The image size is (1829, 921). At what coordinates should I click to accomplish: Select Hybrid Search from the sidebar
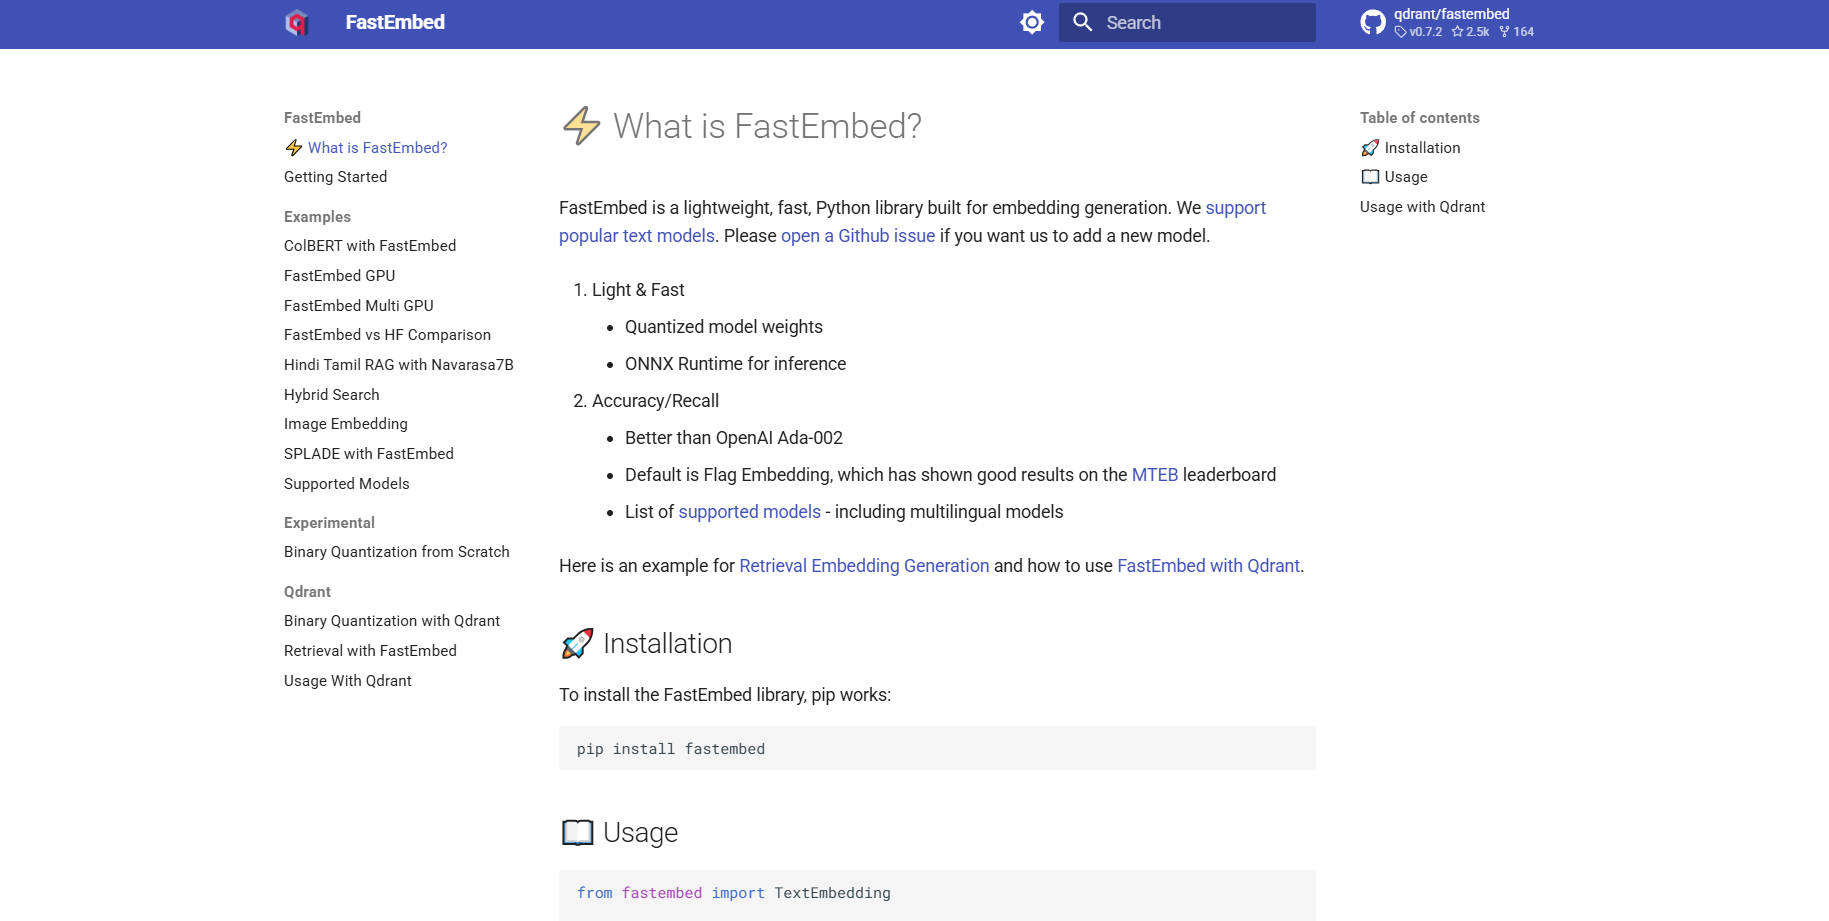332,395
